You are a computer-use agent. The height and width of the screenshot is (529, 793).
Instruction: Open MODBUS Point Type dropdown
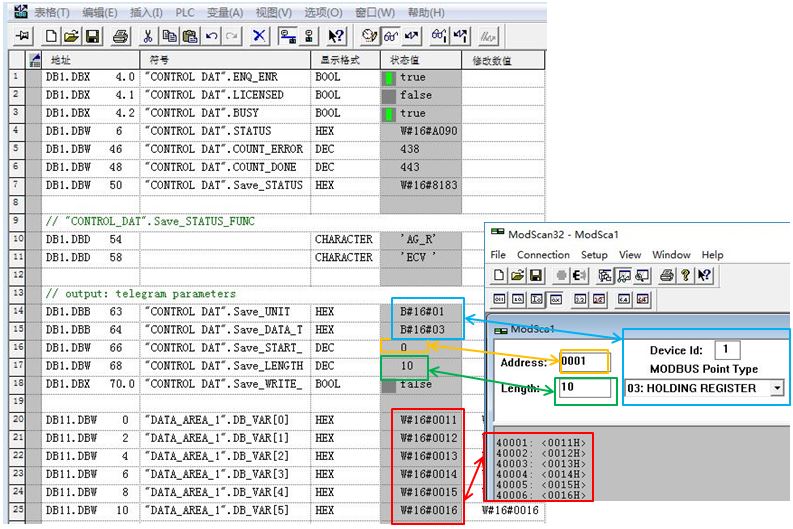(x=777, y=388)
